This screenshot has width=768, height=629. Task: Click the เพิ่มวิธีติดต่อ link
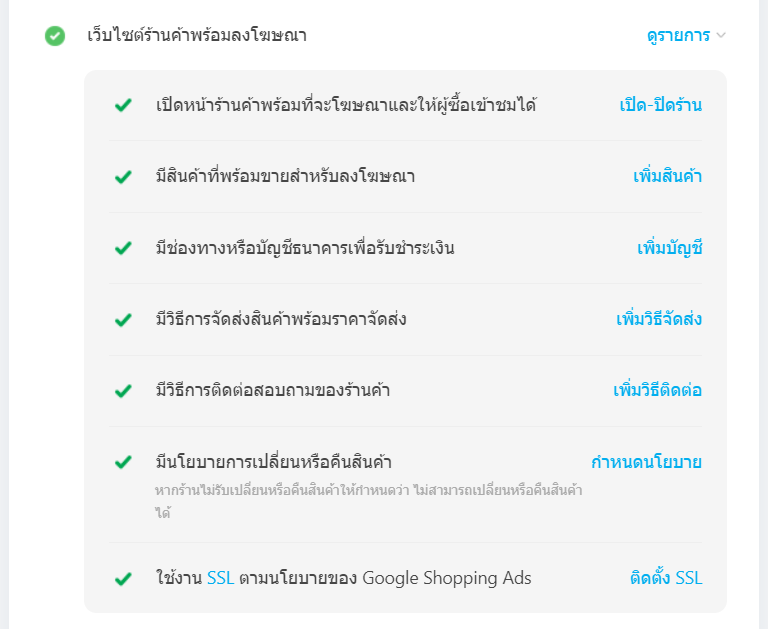(657, 391)
